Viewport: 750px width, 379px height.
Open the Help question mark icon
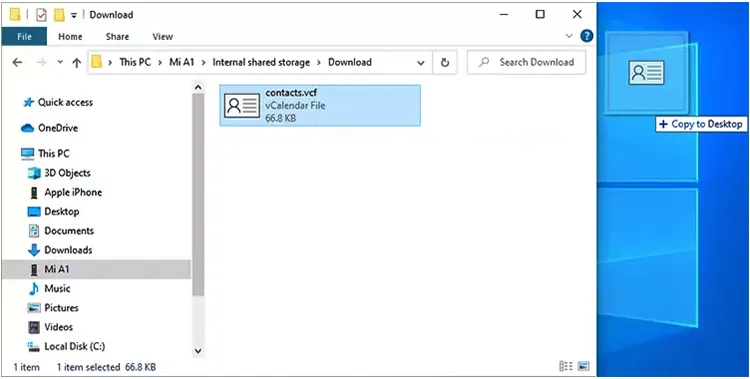pyautogui.click(x=586, y=36)
